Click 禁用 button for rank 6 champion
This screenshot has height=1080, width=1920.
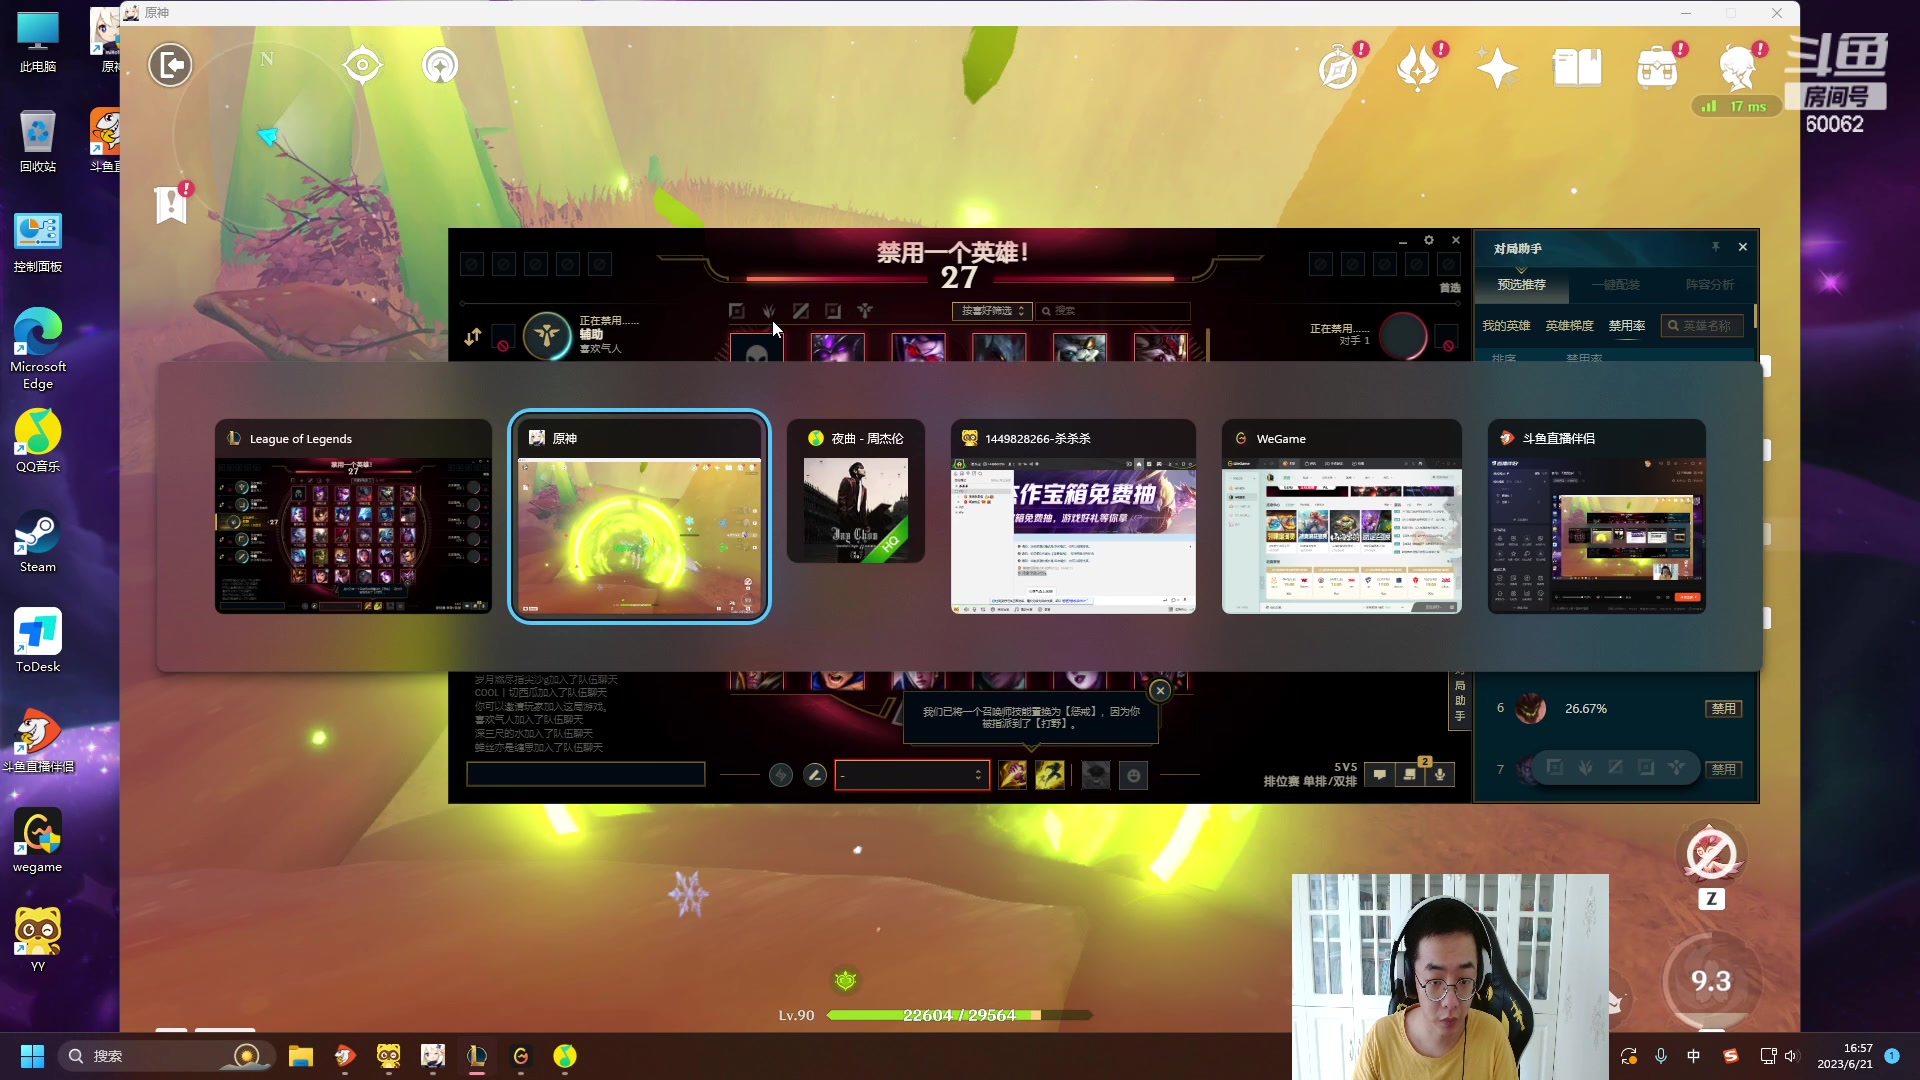pos(1723,709)
